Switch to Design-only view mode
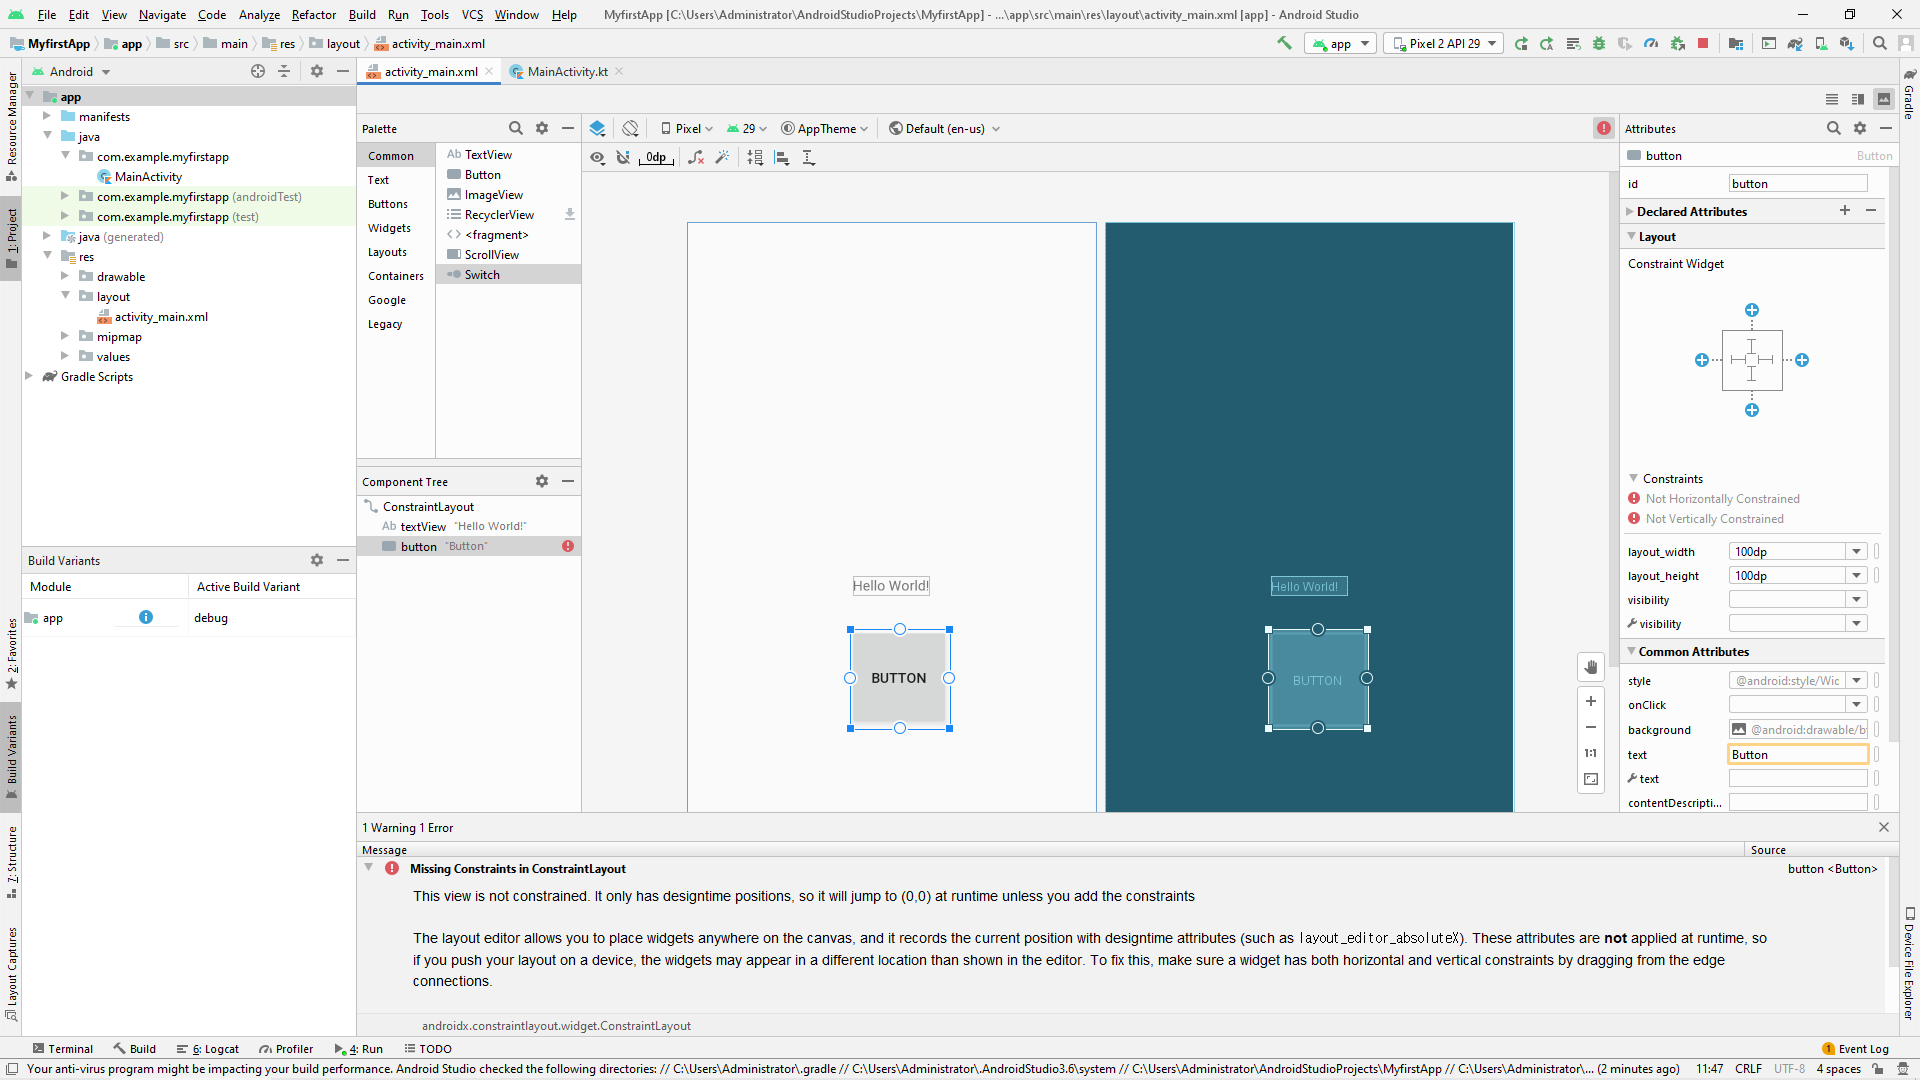This screenshot has height=1080, width=1920. (1884, 99)
